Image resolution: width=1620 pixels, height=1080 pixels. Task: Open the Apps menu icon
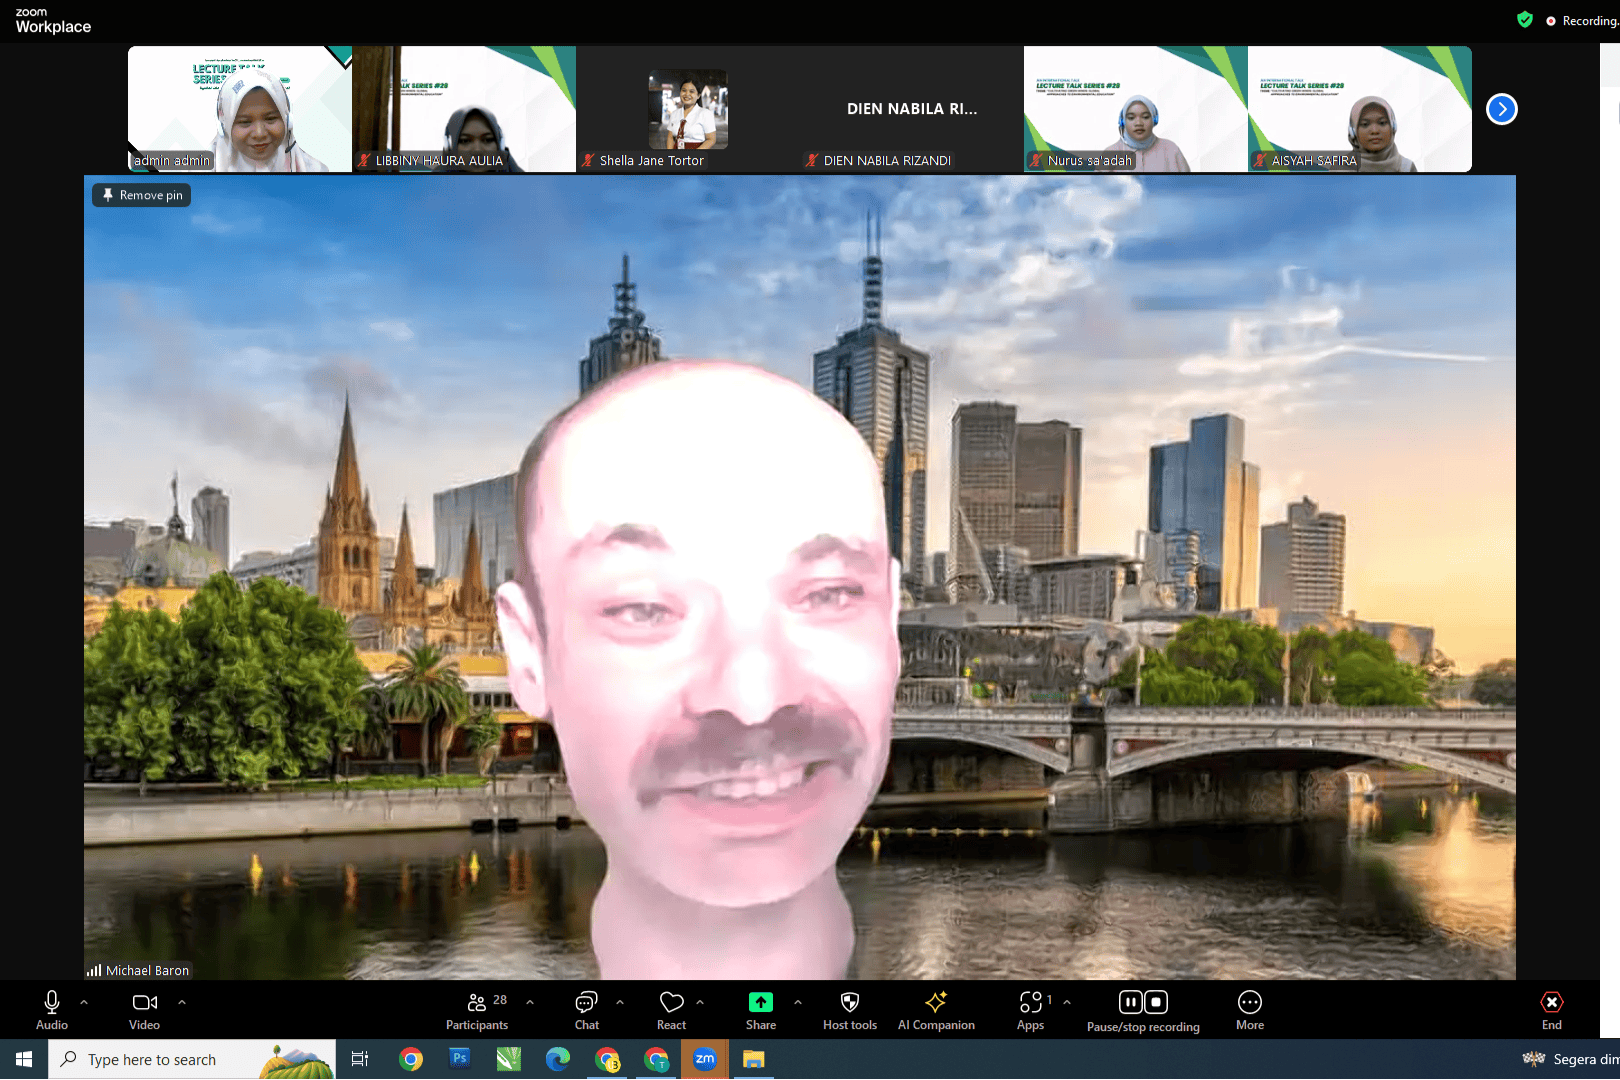[x=1031, y=1009]
